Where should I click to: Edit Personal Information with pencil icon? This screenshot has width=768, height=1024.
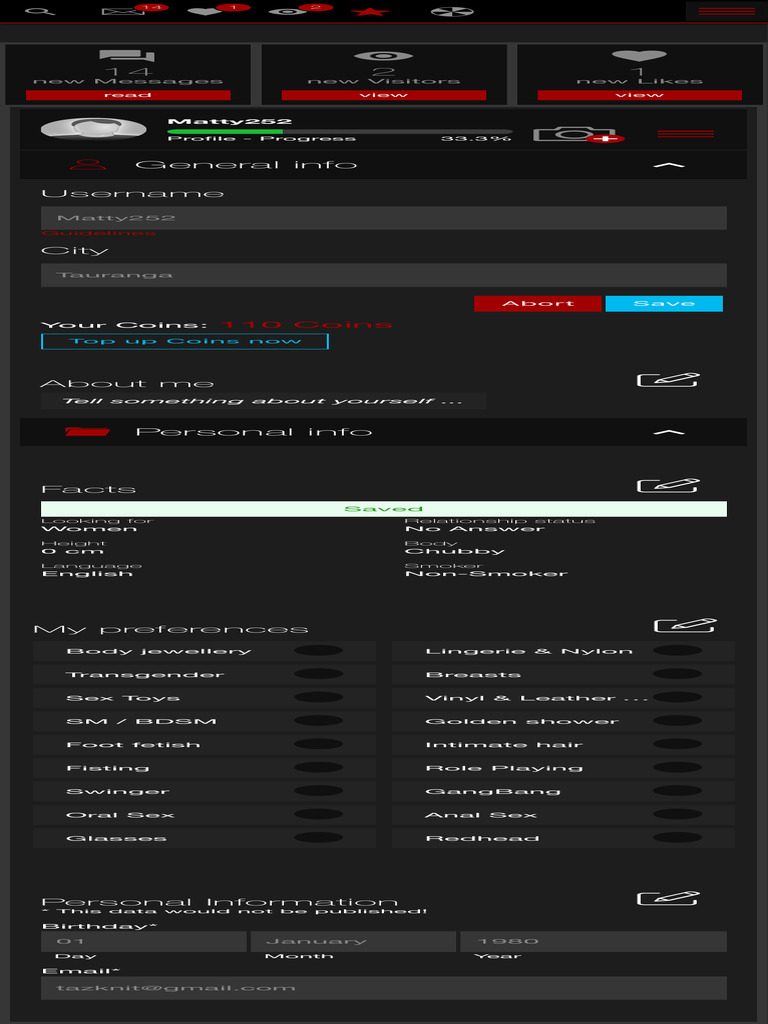point(668,898)
